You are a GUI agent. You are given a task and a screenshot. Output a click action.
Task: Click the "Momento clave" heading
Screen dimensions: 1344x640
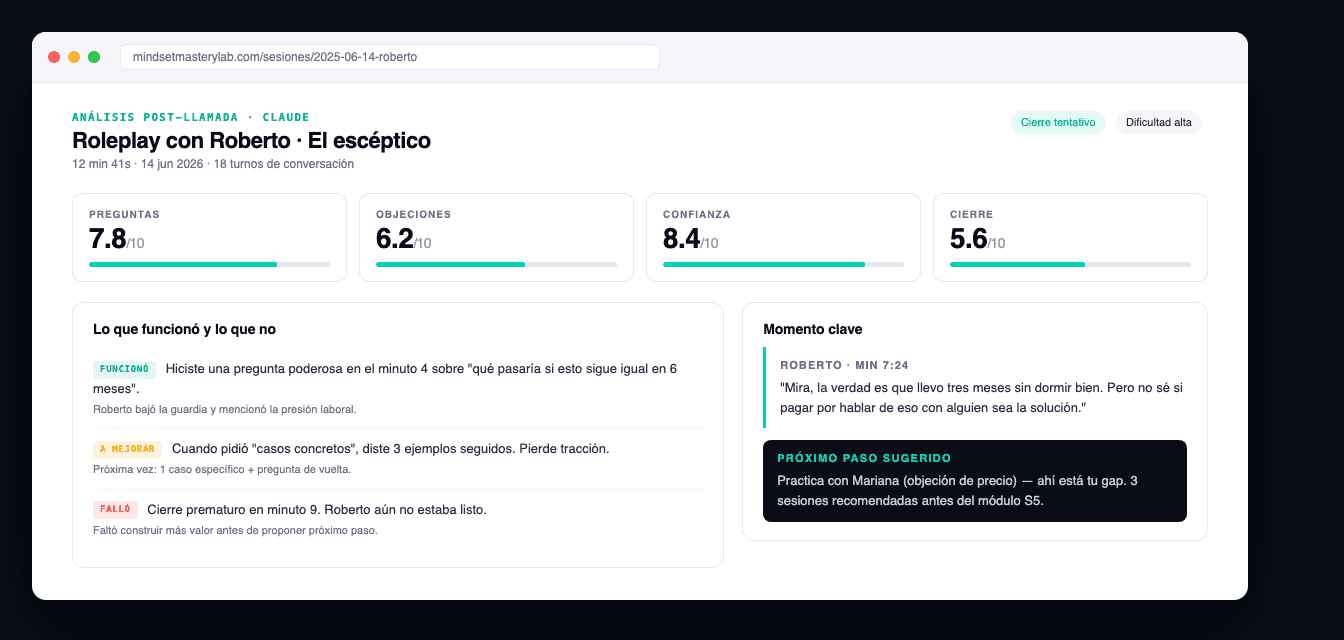pyautogui.click(x=813, y=329)
